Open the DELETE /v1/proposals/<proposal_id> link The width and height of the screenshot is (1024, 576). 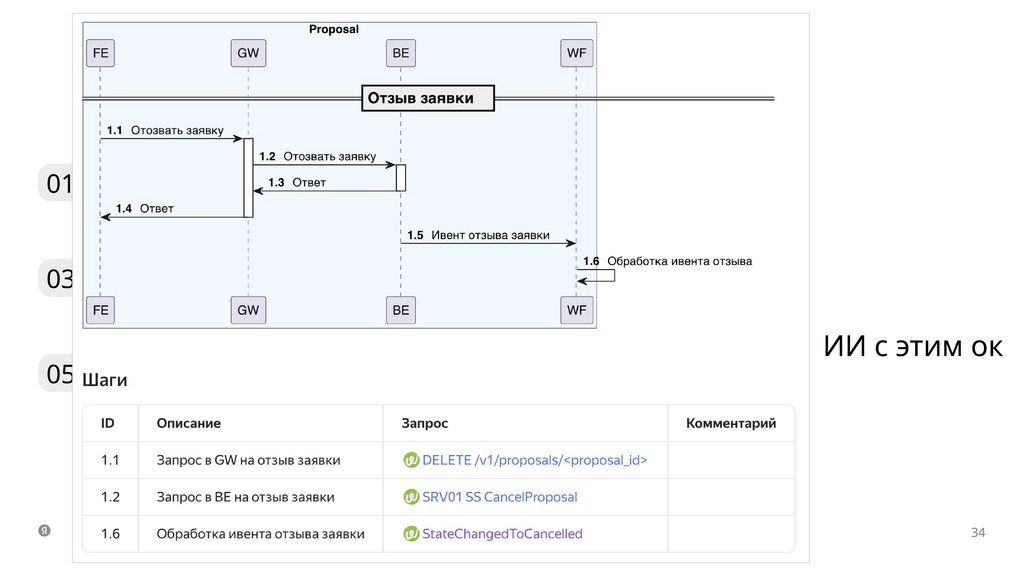click(x=535, y=461)
